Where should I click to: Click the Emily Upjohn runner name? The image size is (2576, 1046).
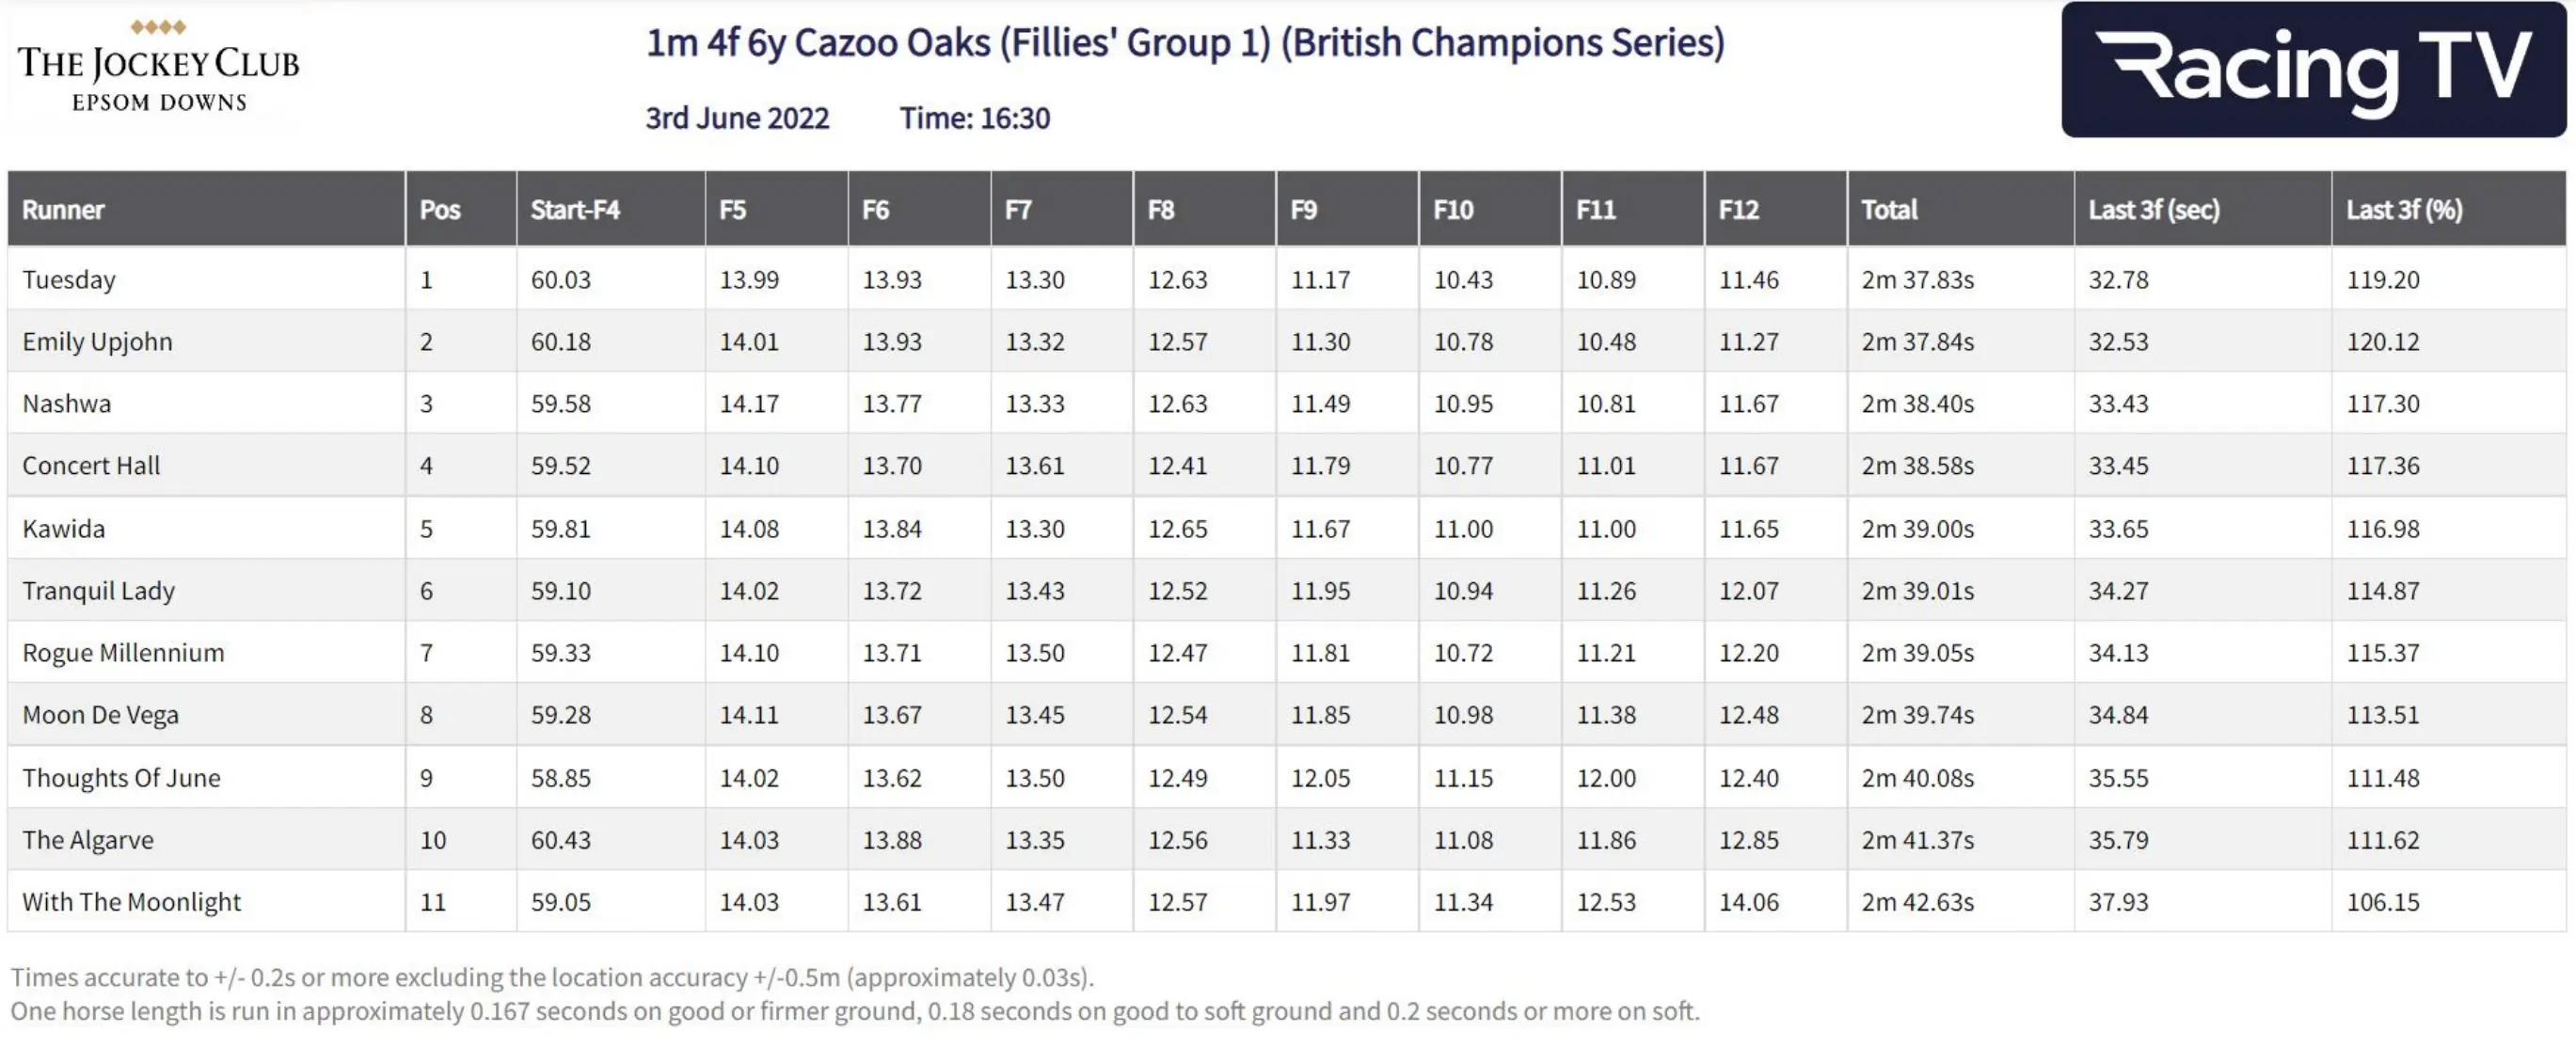[x=97, y=342]
